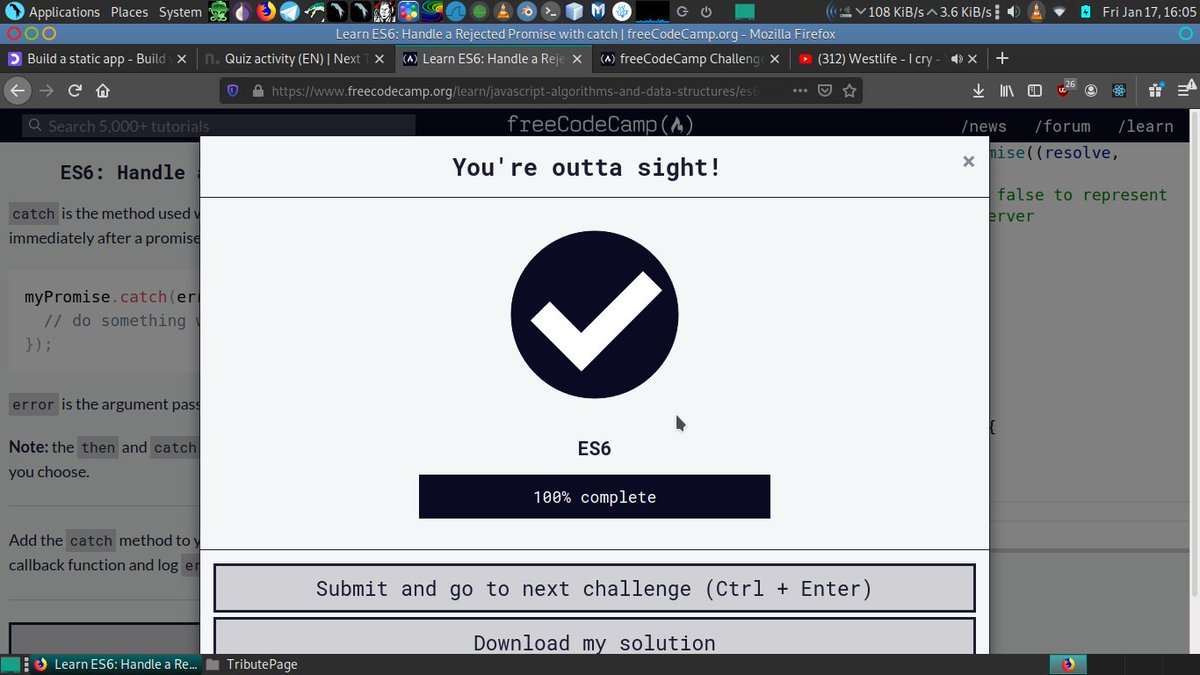Open the React Developer Tools extension icon
The height and width of the screenshot is (675, 1200).
(1119, 91)
